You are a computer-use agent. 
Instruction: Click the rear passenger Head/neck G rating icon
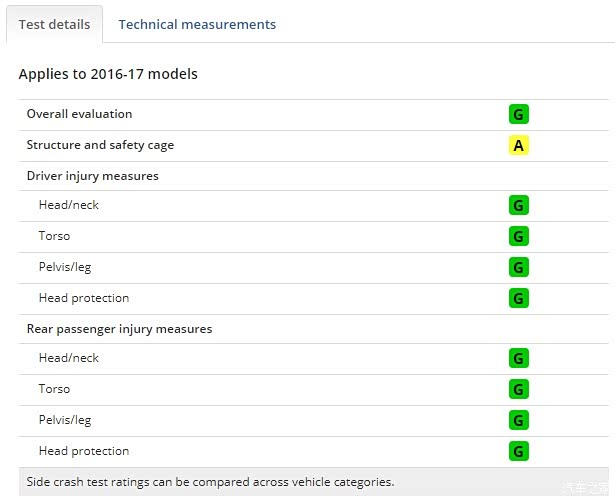(518, 359)
